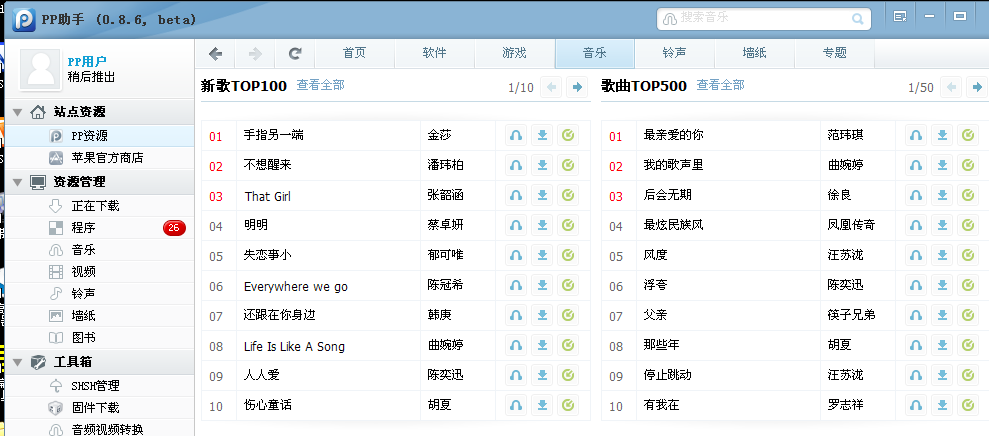
Task: Click headphone listen icon for 手指另一端
Action: 516,136
